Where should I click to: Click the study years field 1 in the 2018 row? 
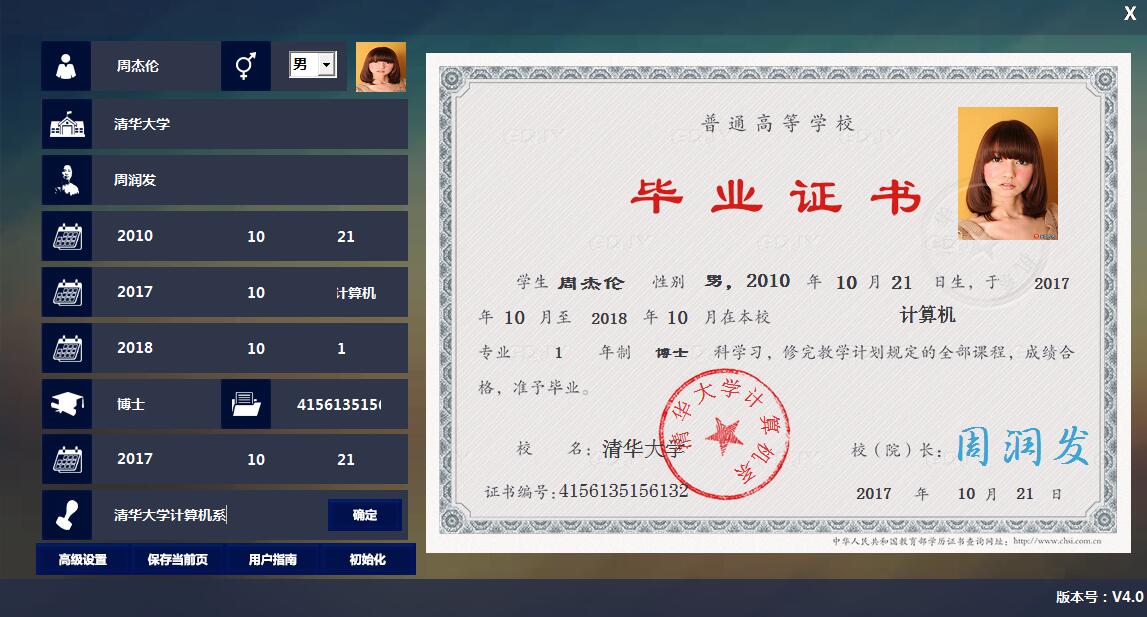pyautogui.click(x=342, y=348)
